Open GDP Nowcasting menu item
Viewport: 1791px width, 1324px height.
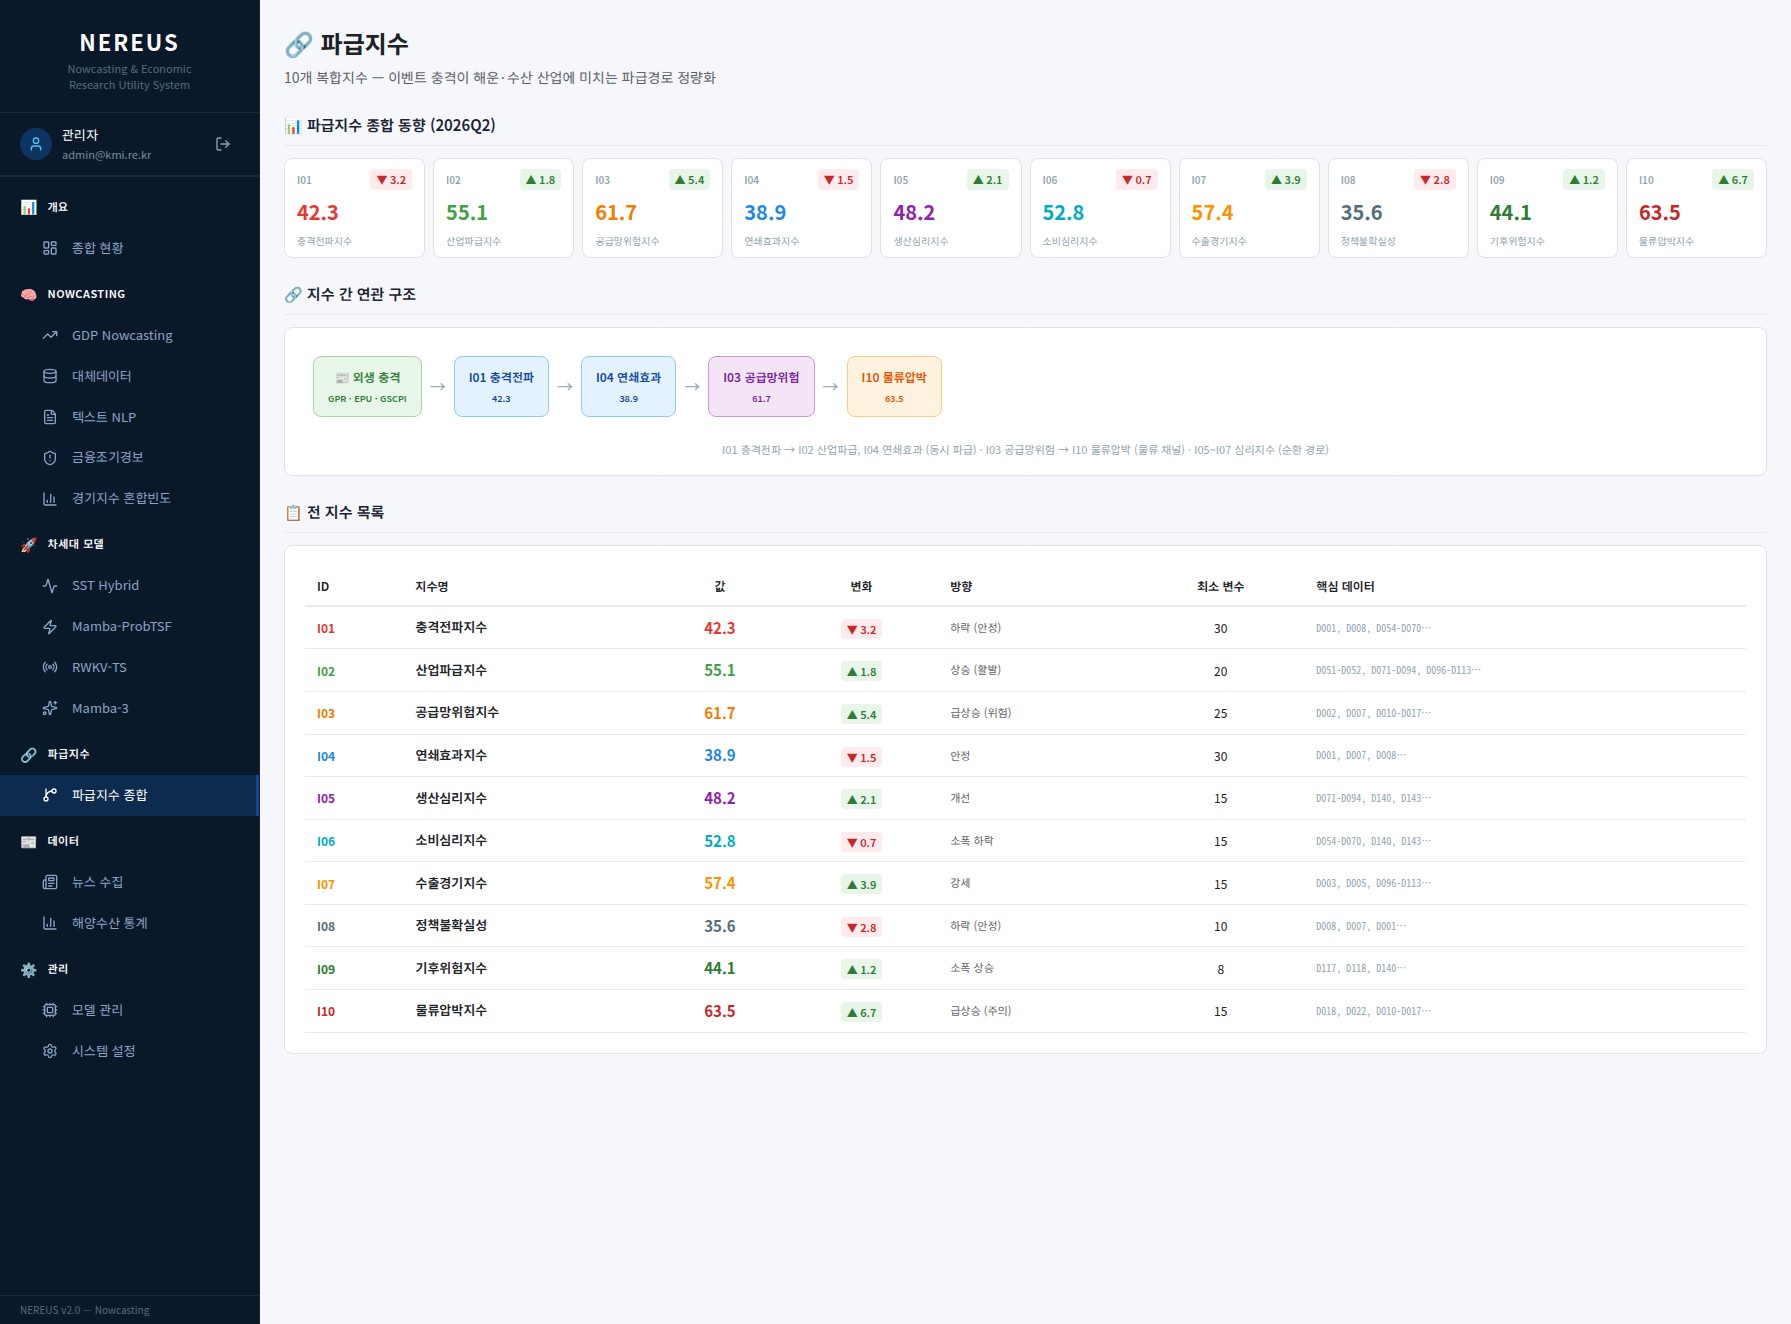click(130, 335)
